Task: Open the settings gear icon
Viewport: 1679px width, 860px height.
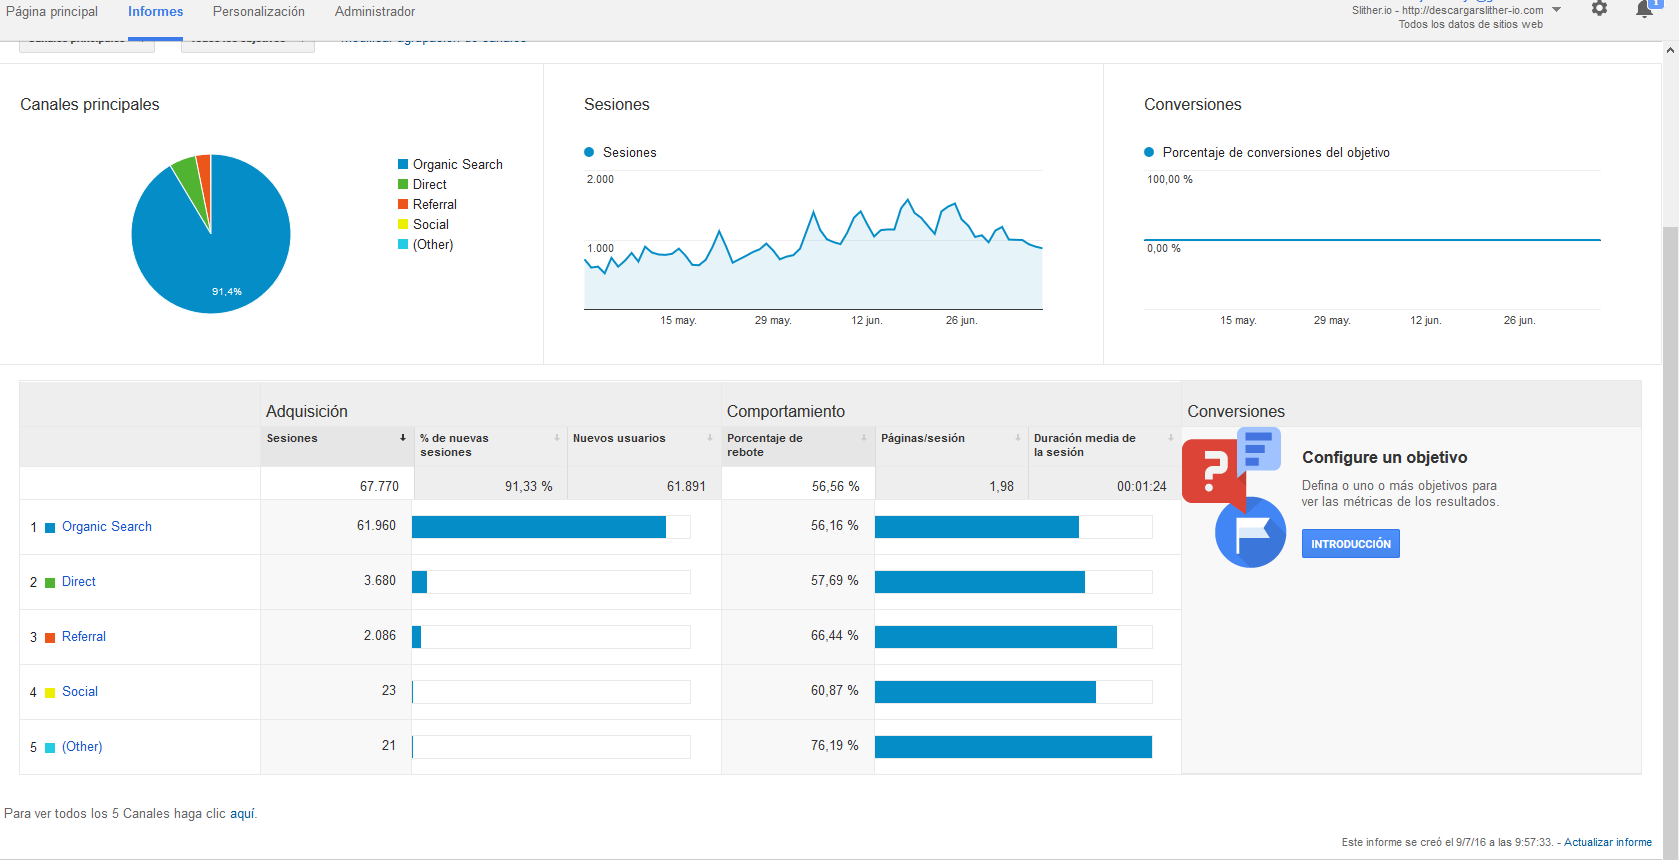Action: click(1599, 9)
